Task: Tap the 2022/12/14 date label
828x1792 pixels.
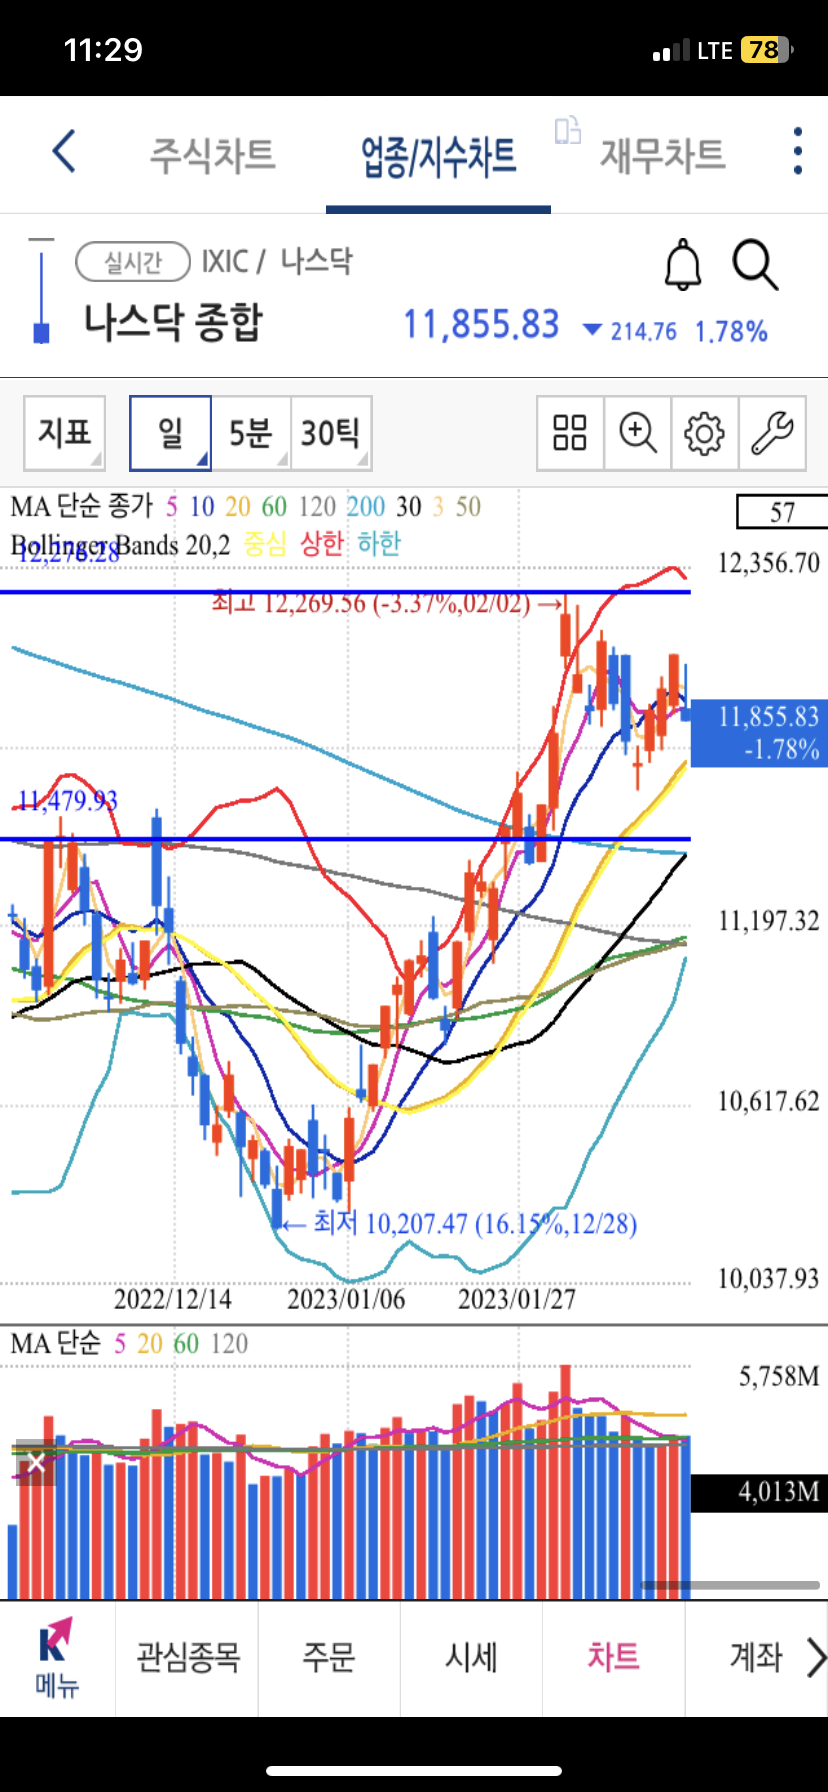Action: coord(172,1299)
